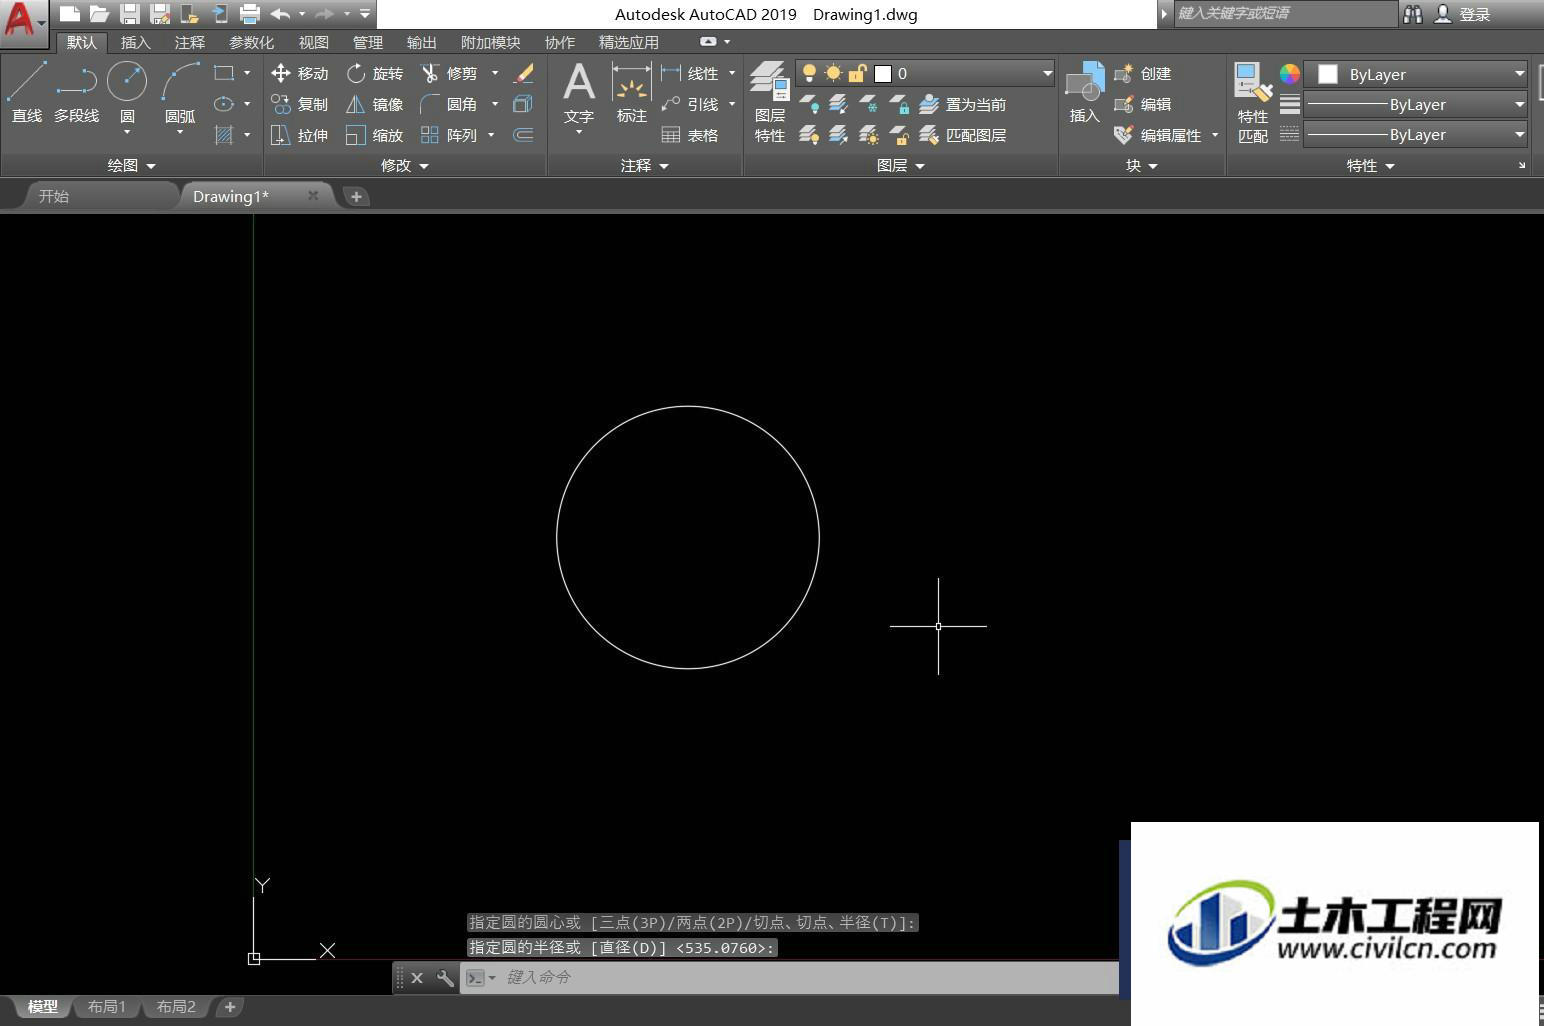Image resolution: width=1544 pixels, height=1026 pixels.
Task: Expand the ByLayer color dropdown
Action: (1519, 74)
